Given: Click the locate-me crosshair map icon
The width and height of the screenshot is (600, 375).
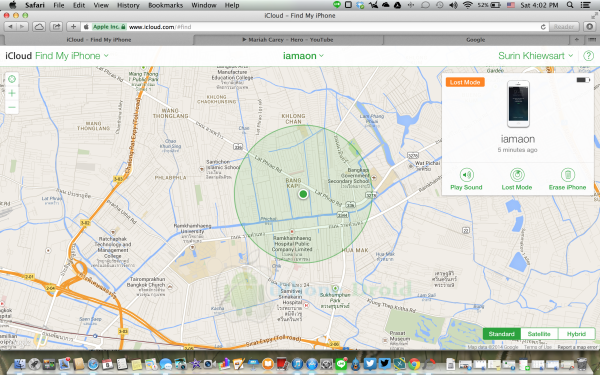Looking at the screenshot, I should (x=12, y=79).
